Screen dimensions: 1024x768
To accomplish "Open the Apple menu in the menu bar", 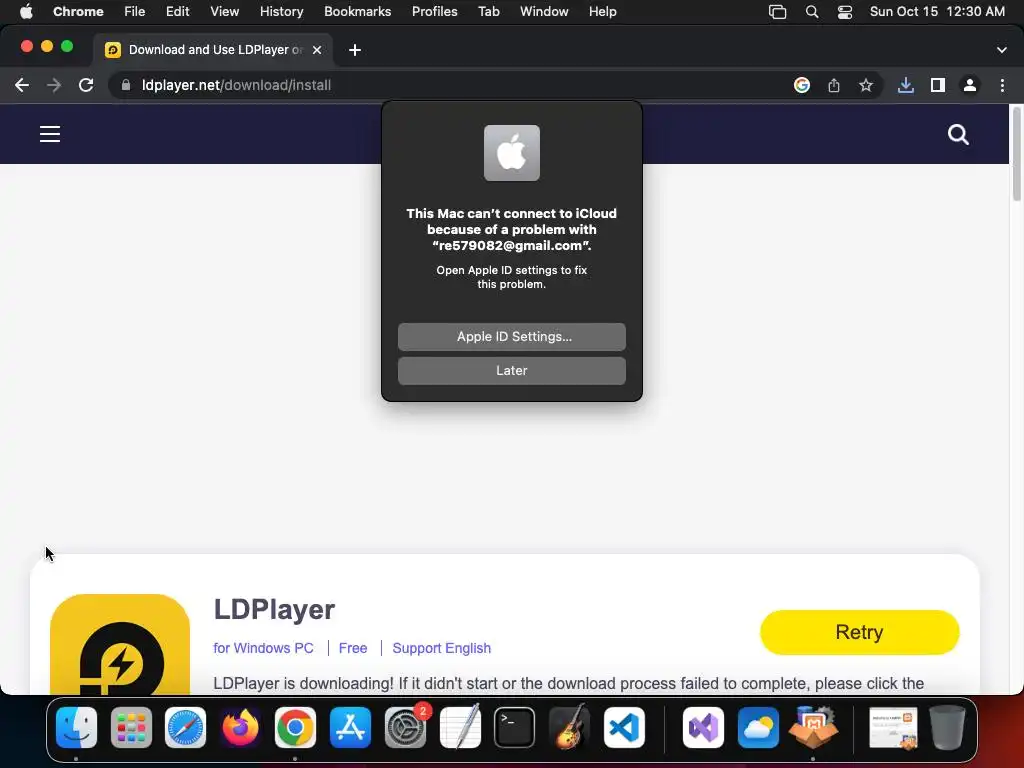I will 26,12.
